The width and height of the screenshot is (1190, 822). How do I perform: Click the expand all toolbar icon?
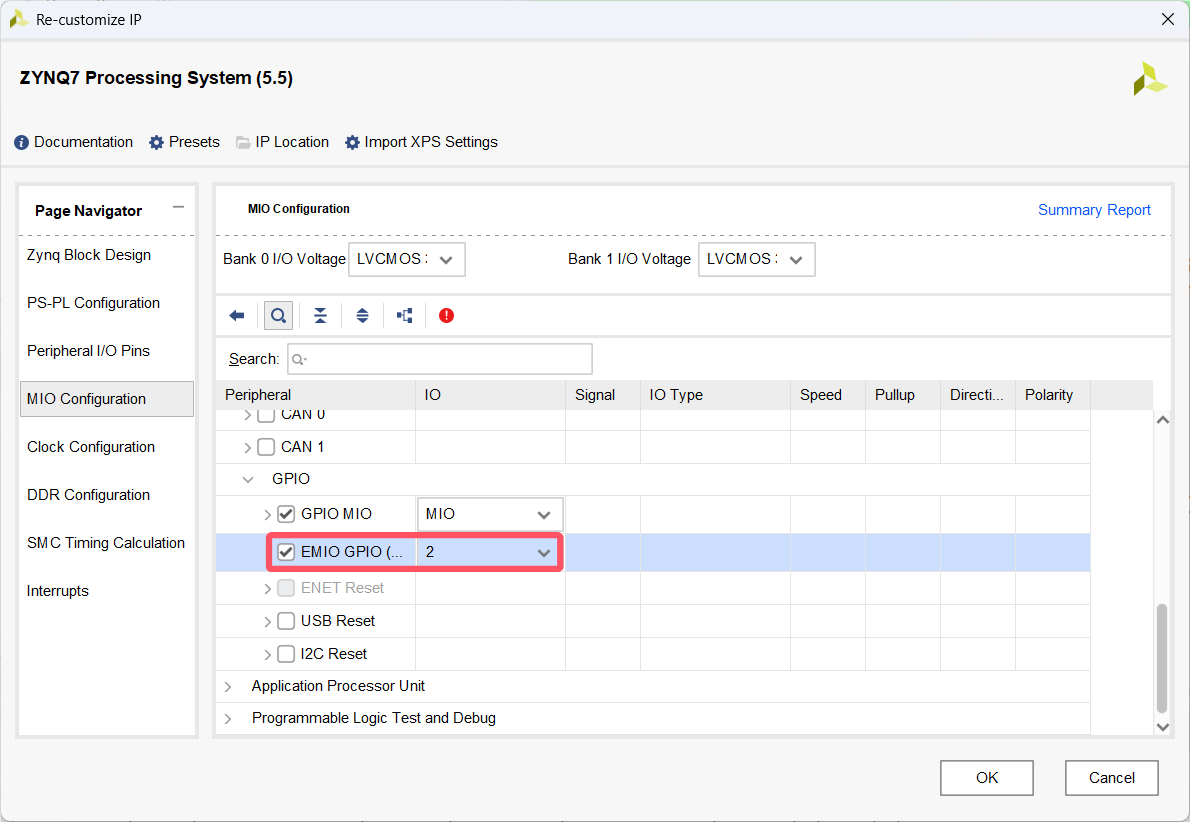(x=362, y=316)
